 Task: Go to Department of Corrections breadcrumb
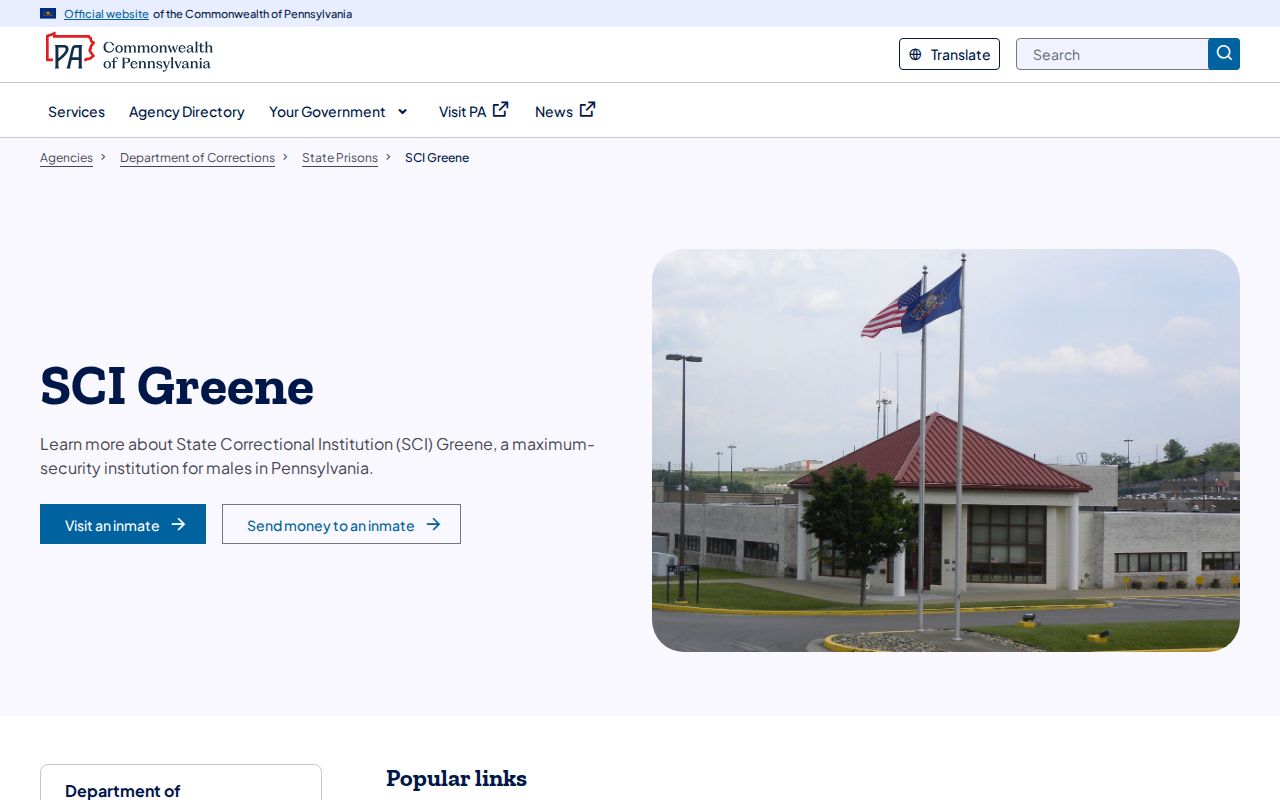point(197,158)
